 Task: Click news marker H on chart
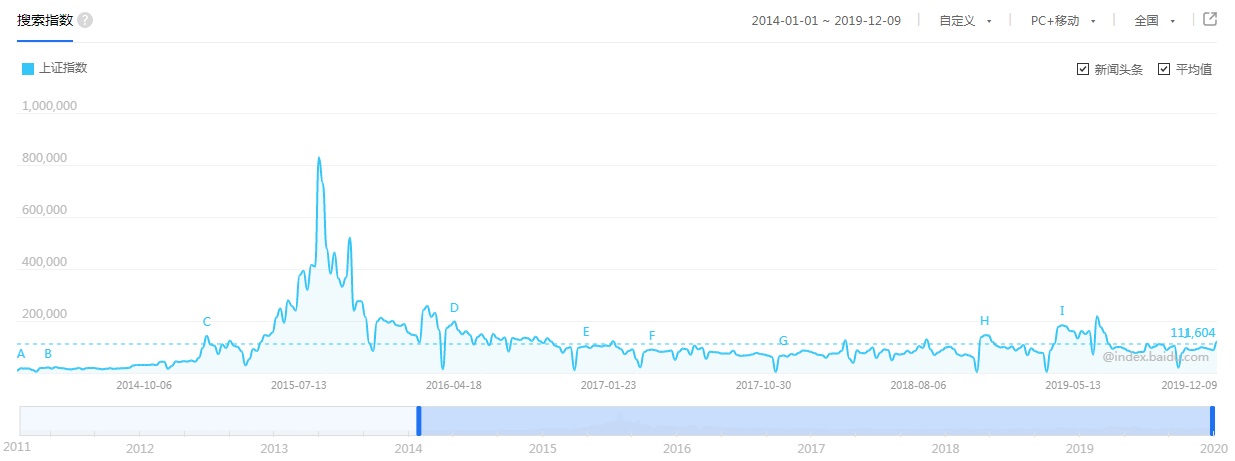pos(984,321)
